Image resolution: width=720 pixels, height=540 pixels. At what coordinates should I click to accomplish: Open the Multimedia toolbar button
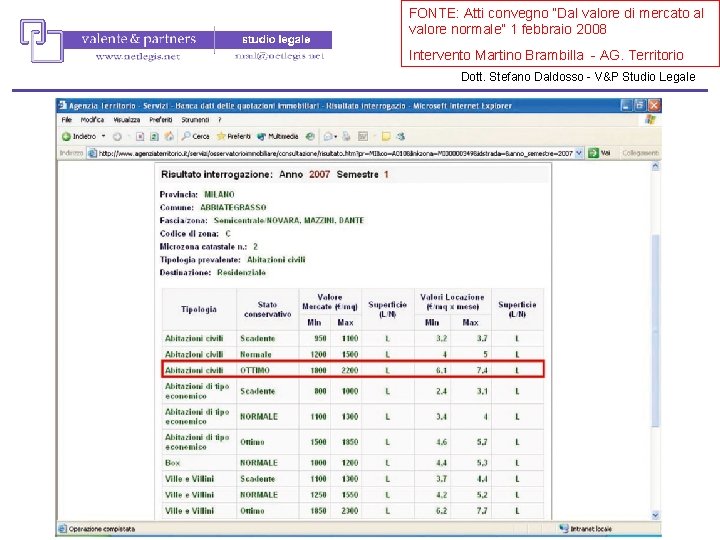click(x=278, y=136)
